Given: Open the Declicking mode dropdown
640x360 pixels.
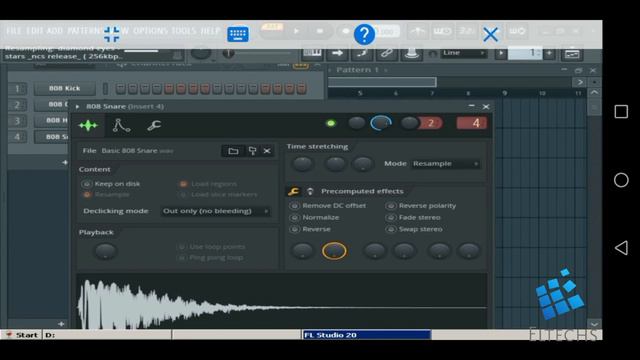Looking at the screenshot, I should point(216,211).
